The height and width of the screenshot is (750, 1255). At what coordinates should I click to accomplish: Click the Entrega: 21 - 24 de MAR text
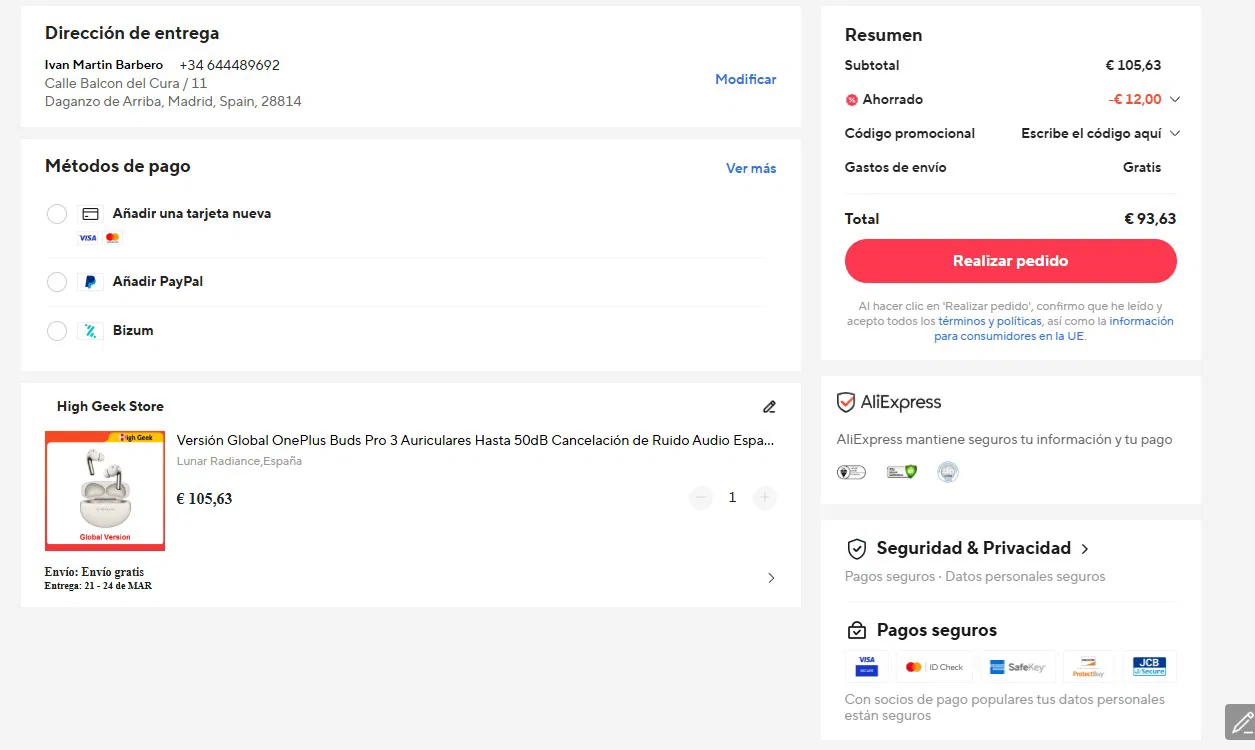[x=98, y=586]
